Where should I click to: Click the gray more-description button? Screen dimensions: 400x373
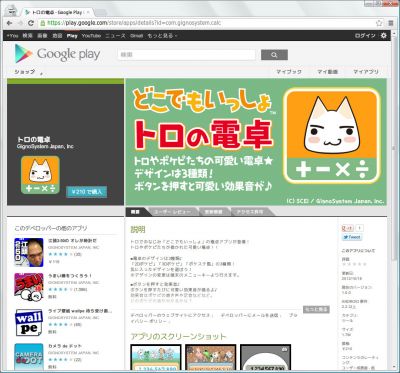pos(316,309)
